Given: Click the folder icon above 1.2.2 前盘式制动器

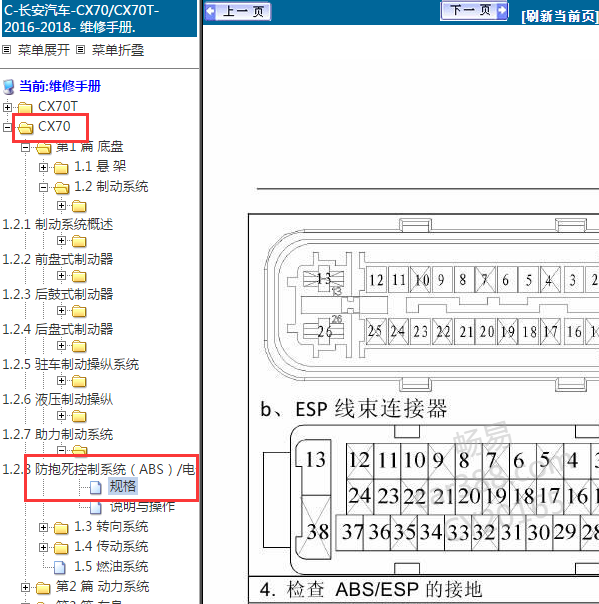Looking at the screenshot, I should pyautogui.click(x=79, y=241).
